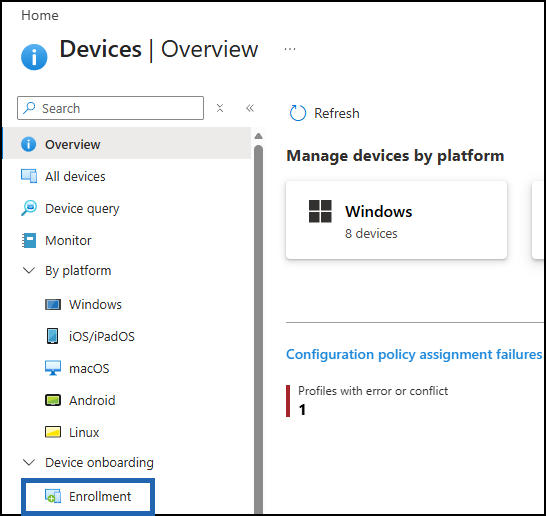This screenshot has width=546, height=516.
Task: Click the circular Refresh arrow icon
Action: click(298, 113)
